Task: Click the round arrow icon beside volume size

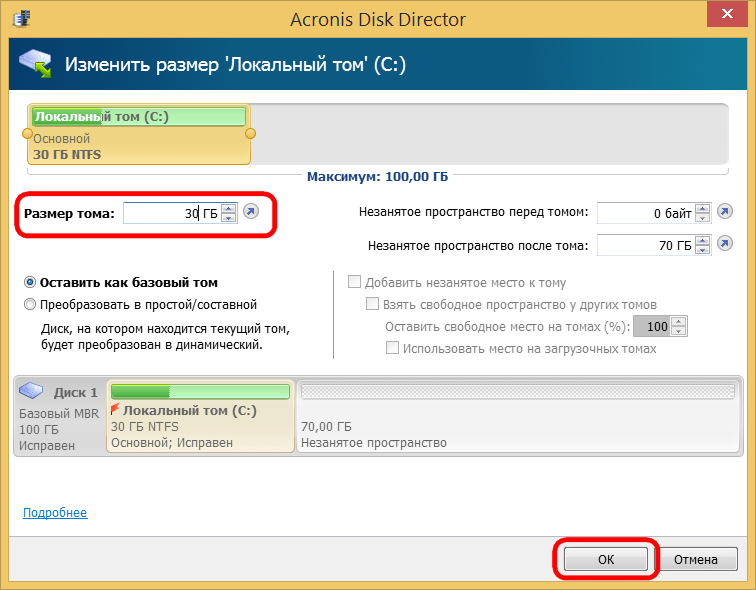Action: coord(250,212)
